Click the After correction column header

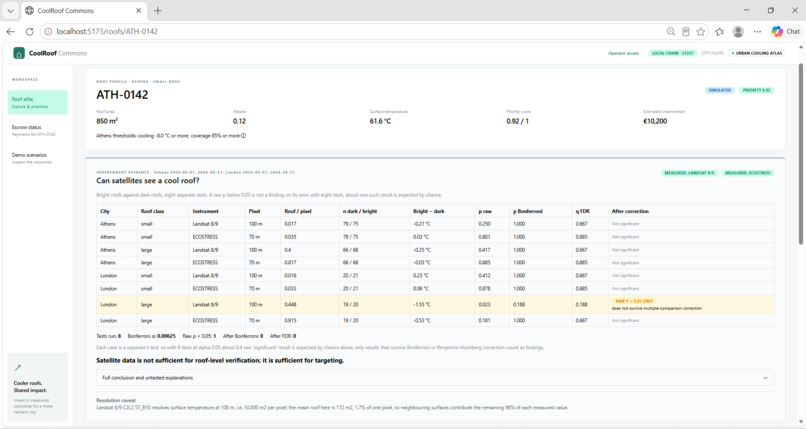[x=630, y=211]
